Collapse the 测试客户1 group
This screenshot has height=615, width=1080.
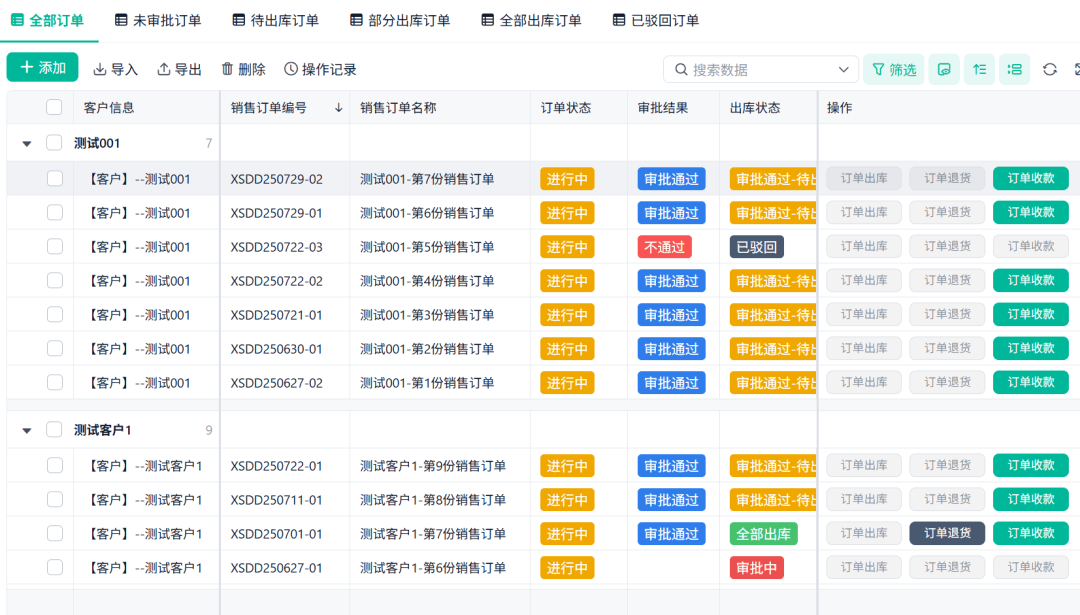27,430
